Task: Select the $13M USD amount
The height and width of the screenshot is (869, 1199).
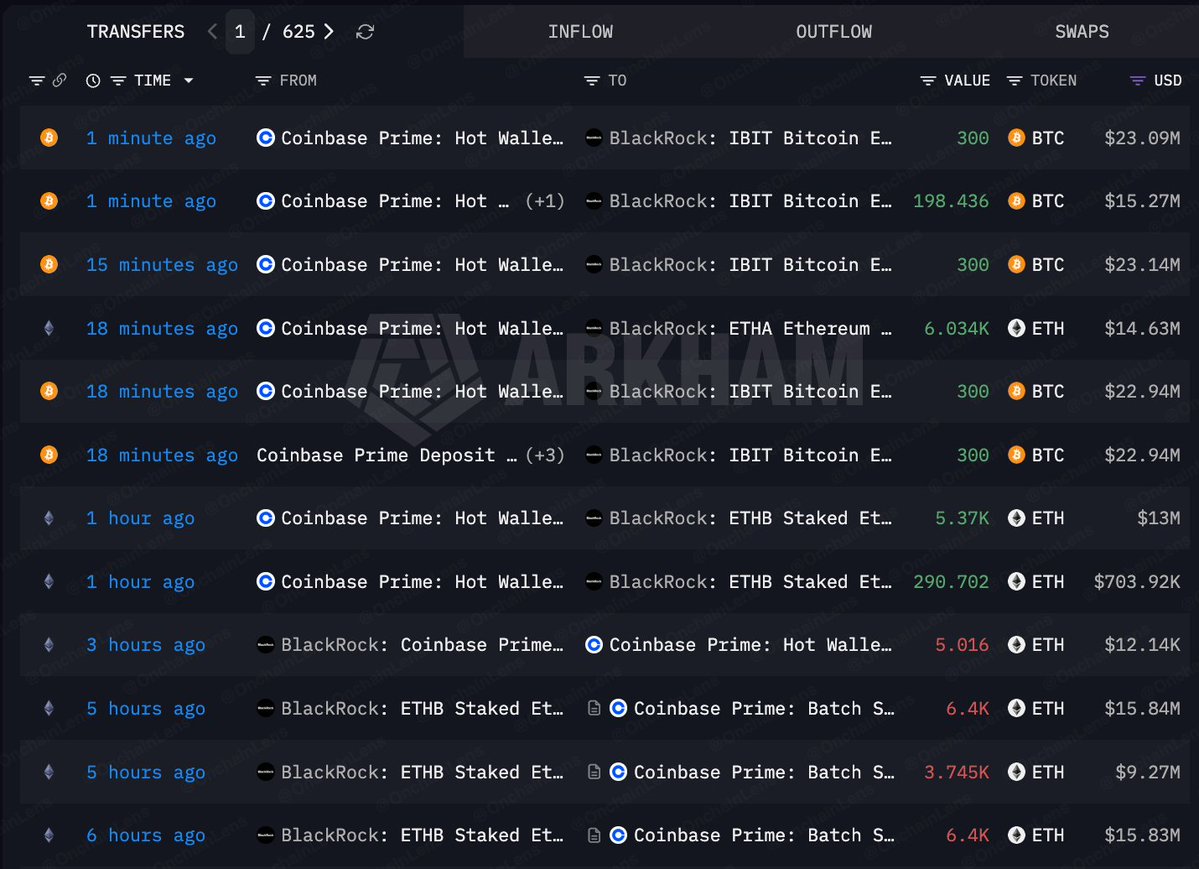Action: [1158, 518]
